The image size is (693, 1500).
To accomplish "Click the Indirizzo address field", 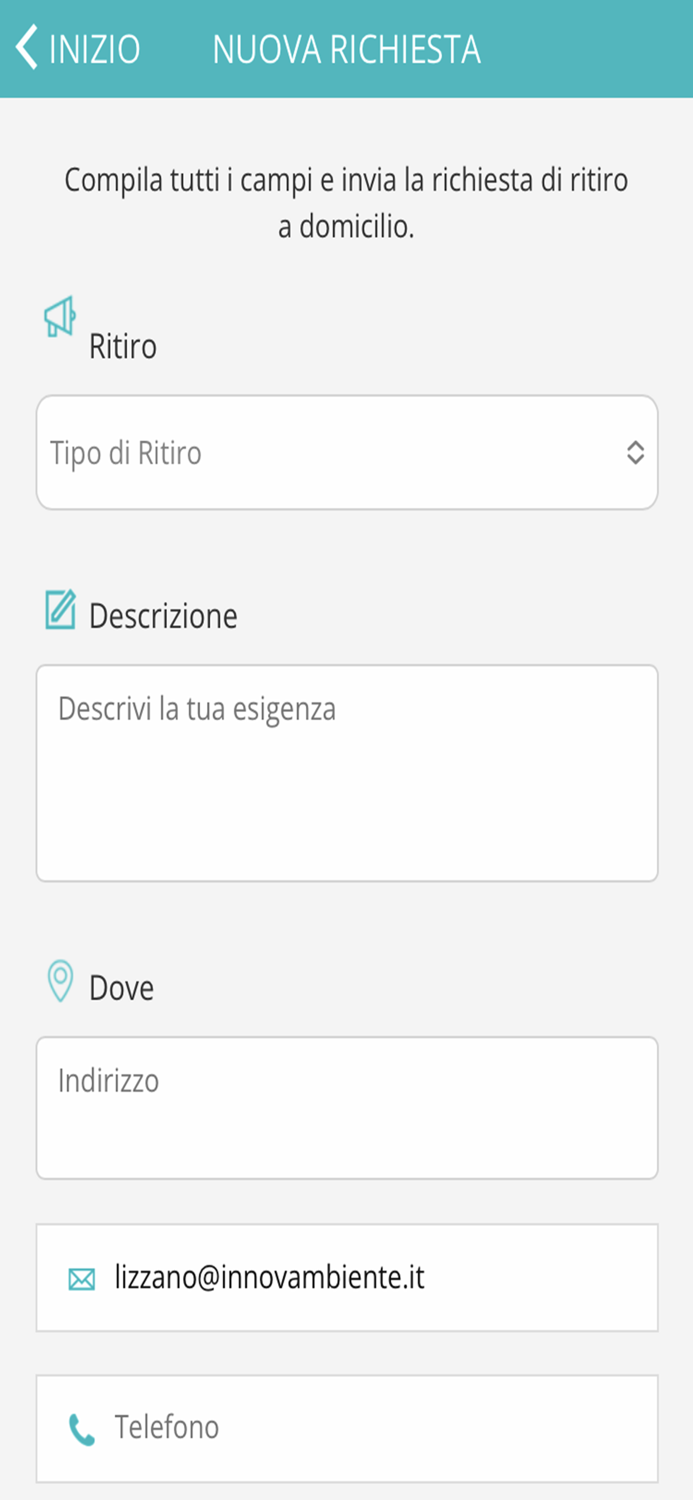I will [346, 1105].
